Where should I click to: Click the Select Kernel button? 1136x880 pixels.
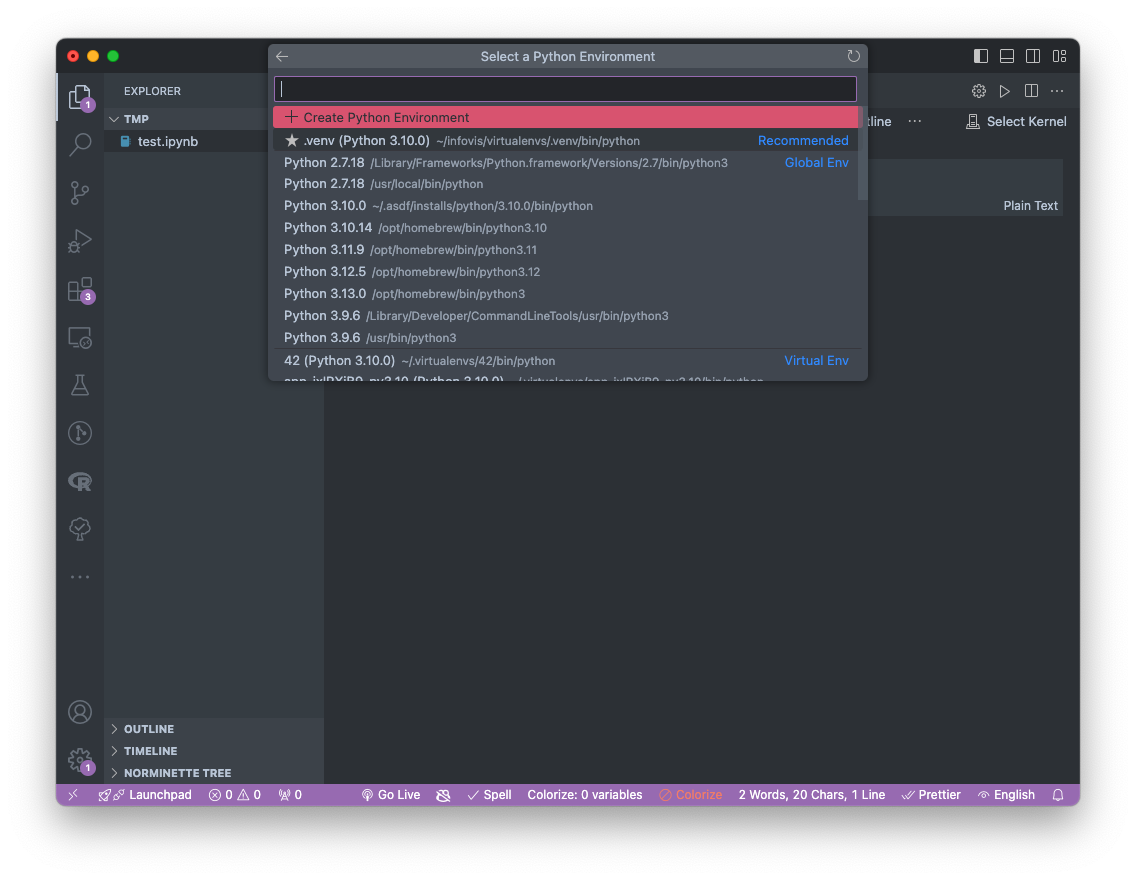click(x=1016, y=121)
